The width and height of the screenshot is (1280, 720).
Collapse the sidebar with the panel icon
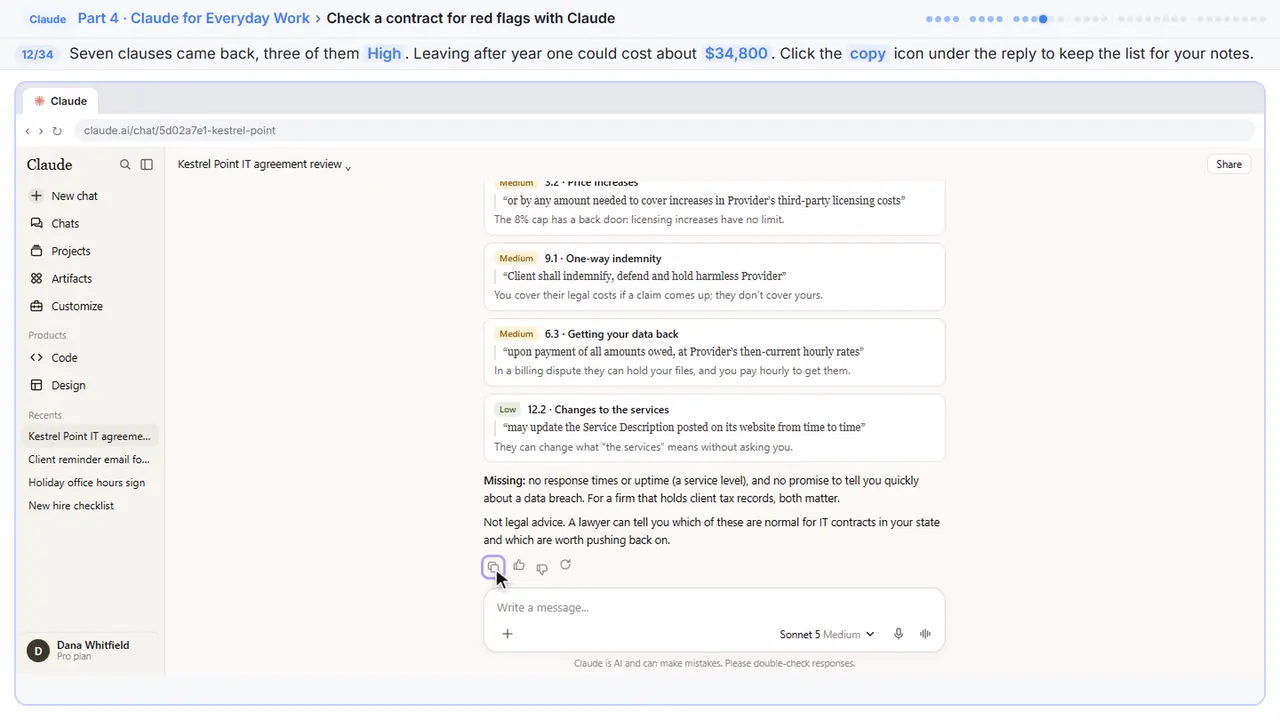(x=147, y=165)
